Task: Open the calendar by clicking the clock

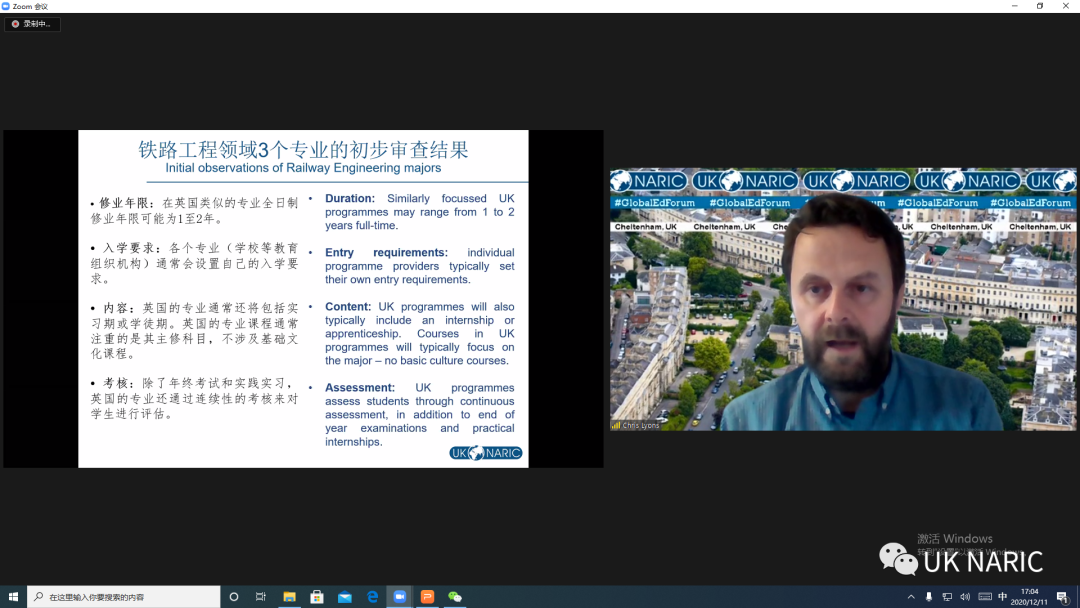Action: (1030, 597)
